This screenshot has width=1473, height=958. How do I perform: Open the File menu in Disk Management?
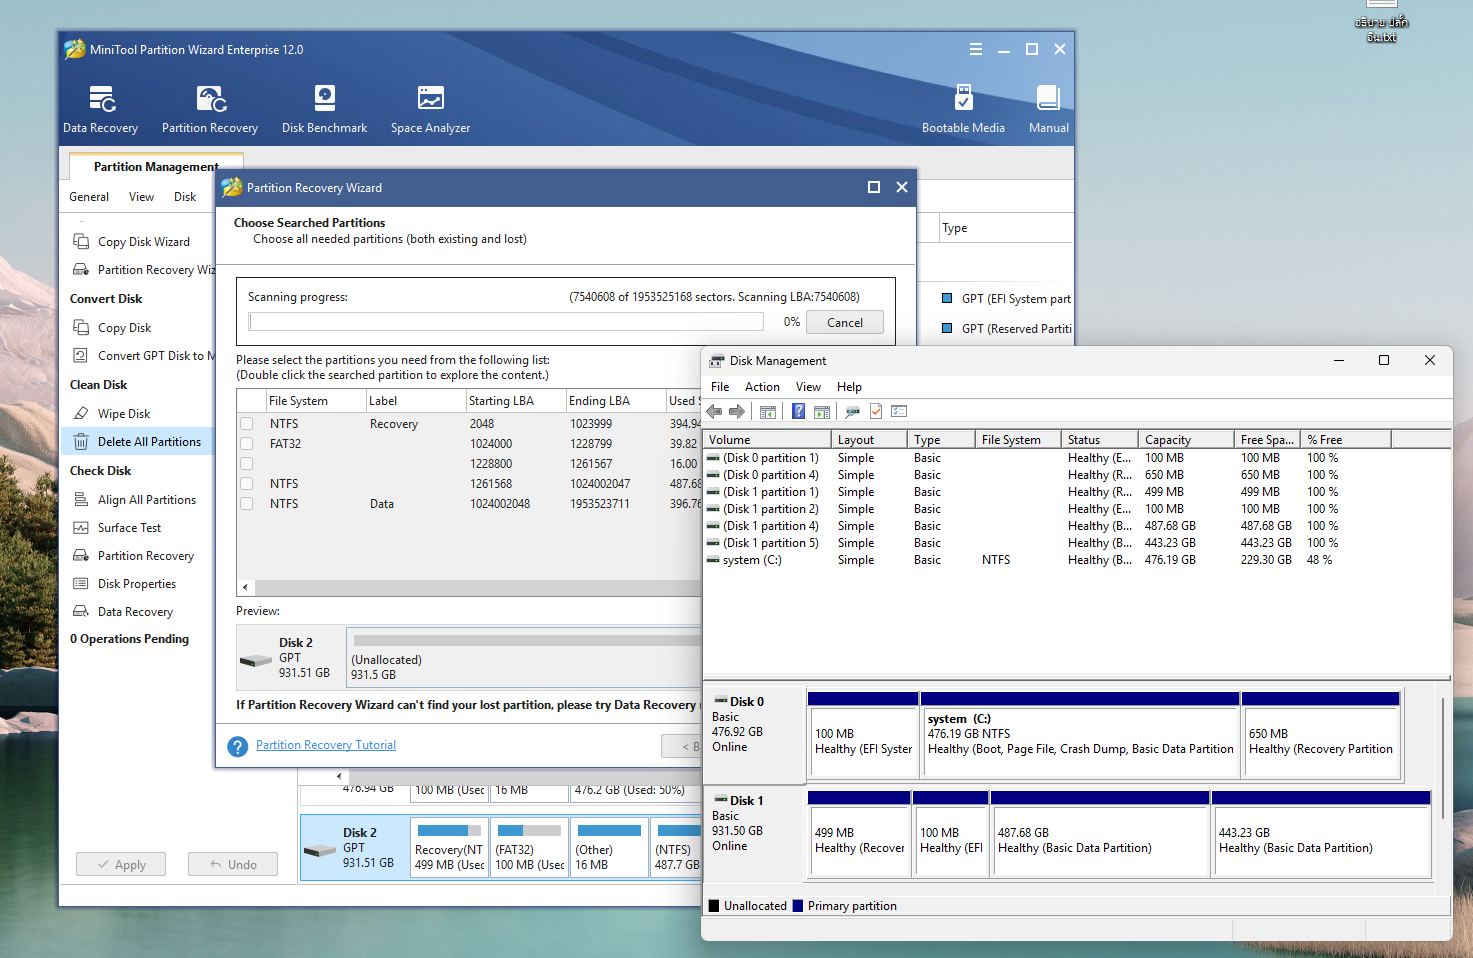720,387
